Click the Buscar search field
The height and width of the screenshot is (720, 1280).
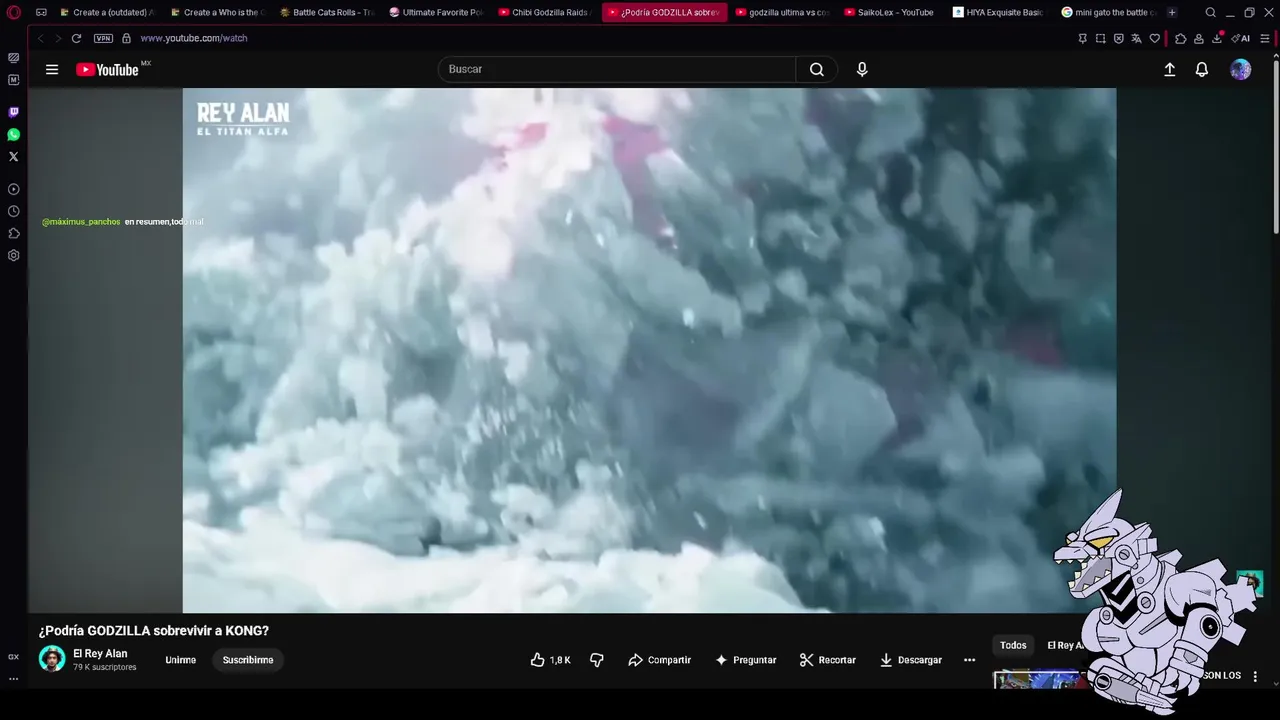click(x=617, y=69)
